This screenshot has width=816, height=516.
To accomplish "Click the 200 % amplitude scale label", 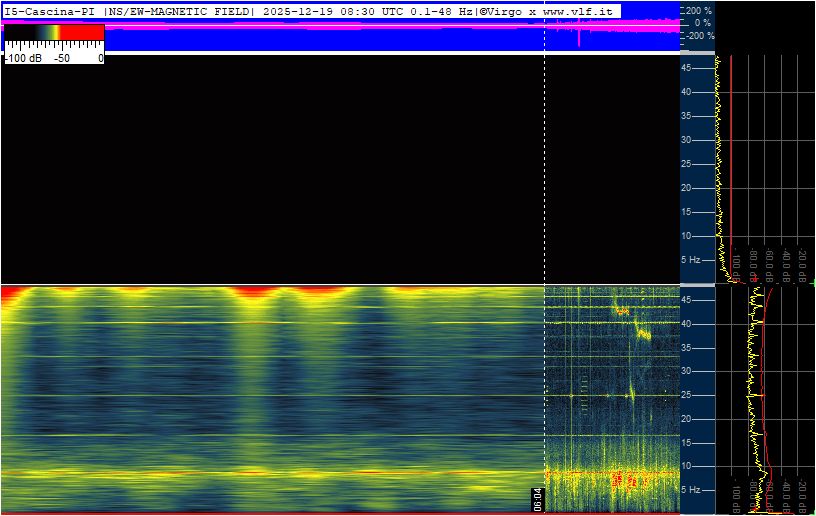I will [x=698, y=10].
